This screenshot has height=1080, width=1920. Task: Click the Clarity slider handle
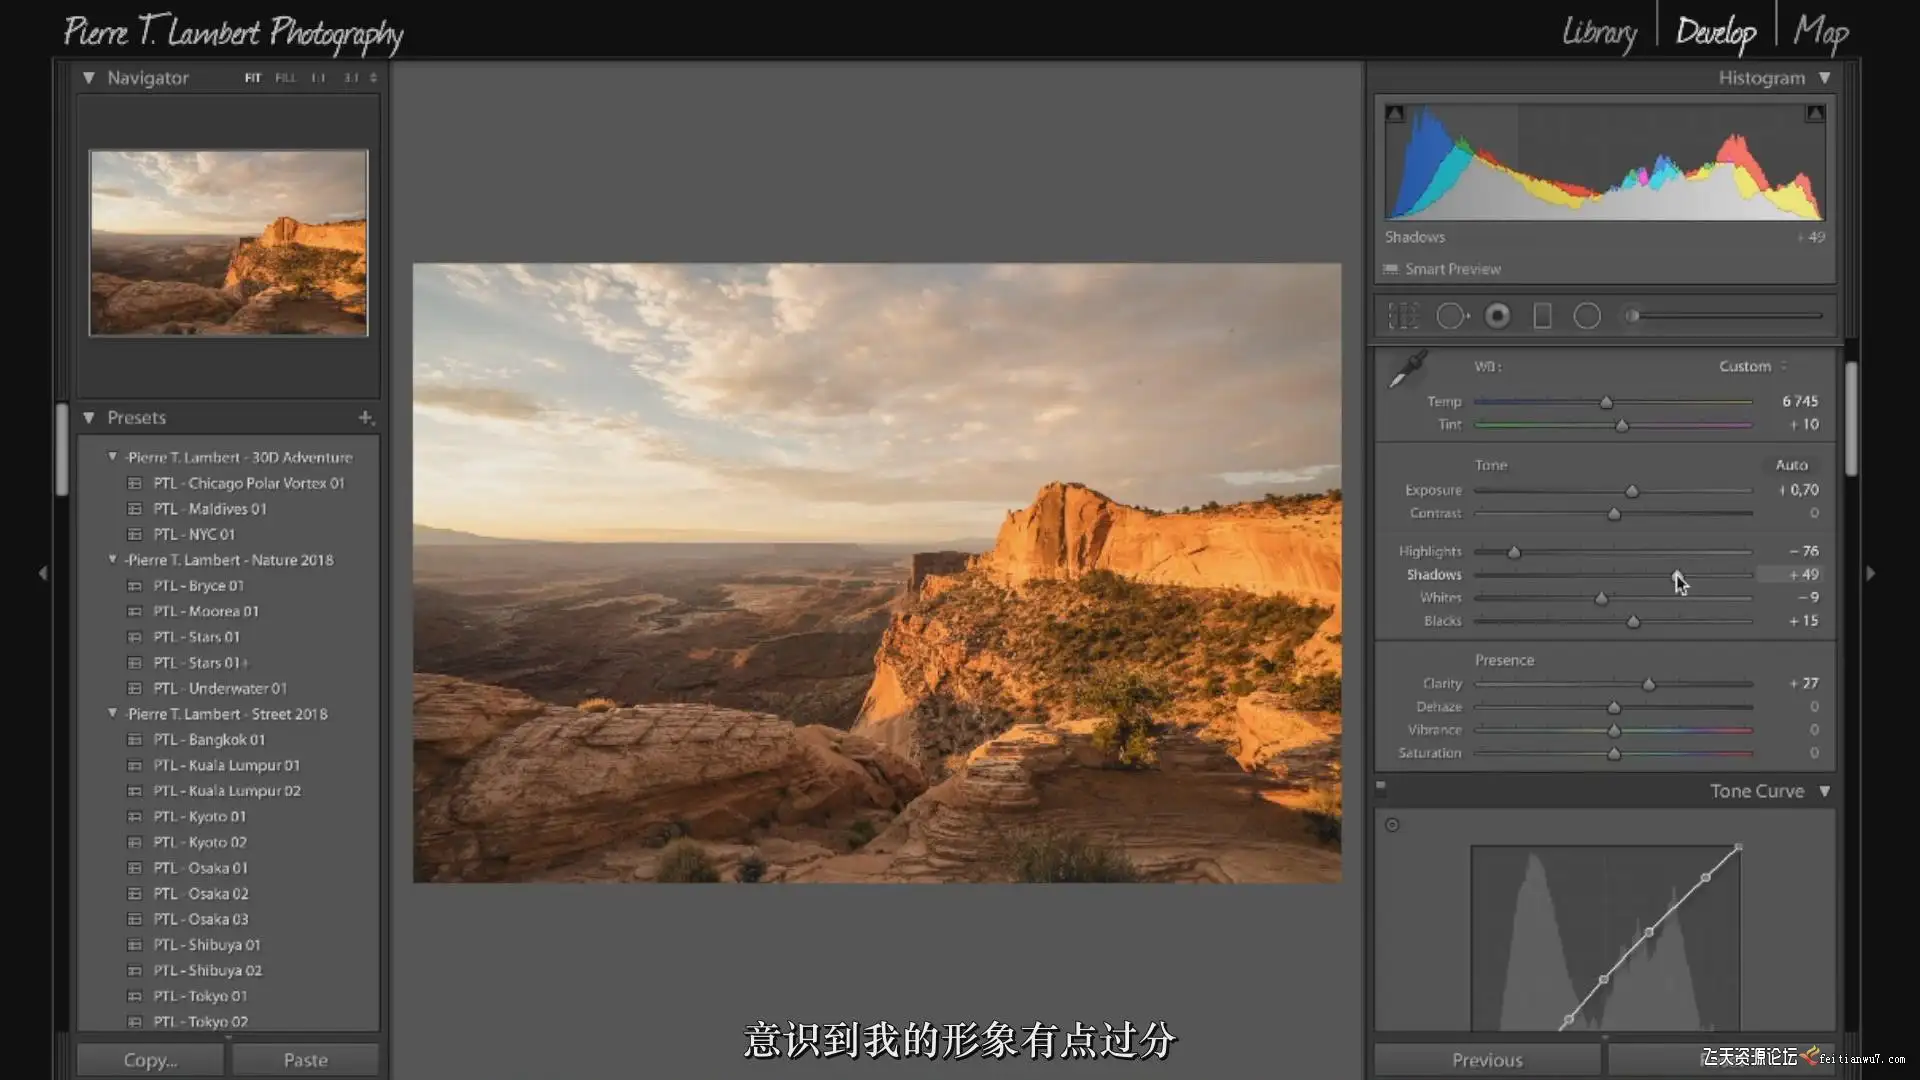1648,685
